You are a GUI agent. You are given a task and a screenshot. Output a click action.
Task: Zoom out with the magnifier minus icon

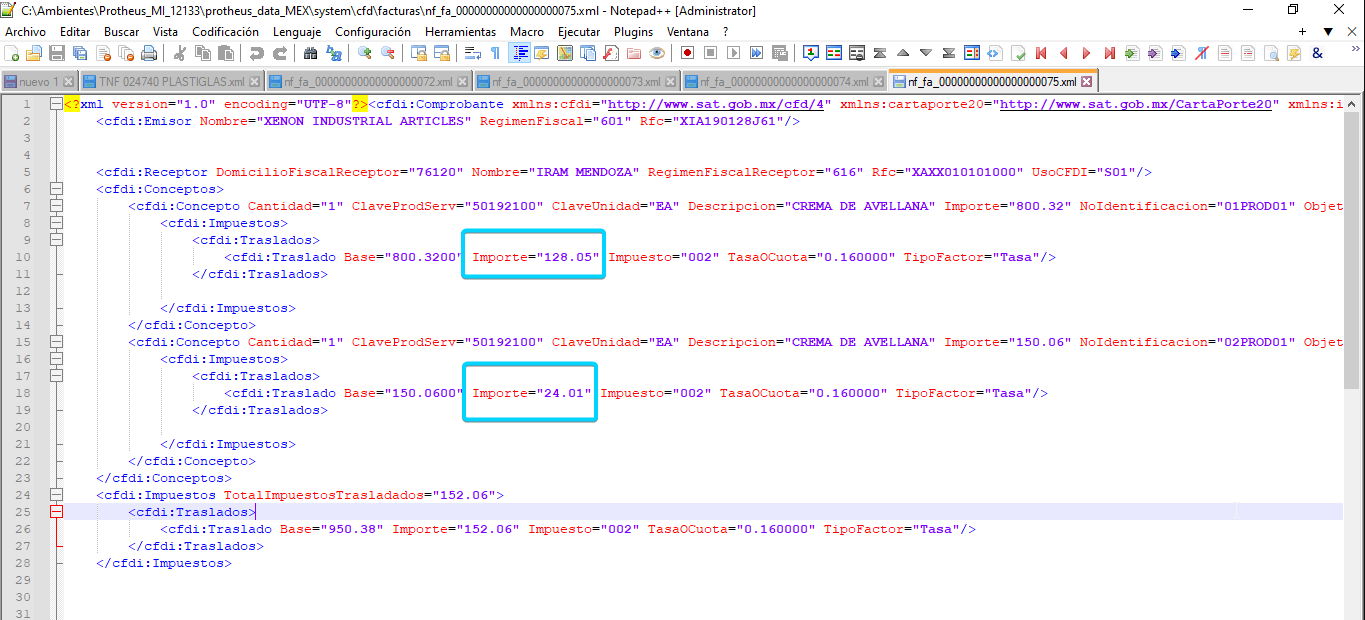click(x=387, y=53)
